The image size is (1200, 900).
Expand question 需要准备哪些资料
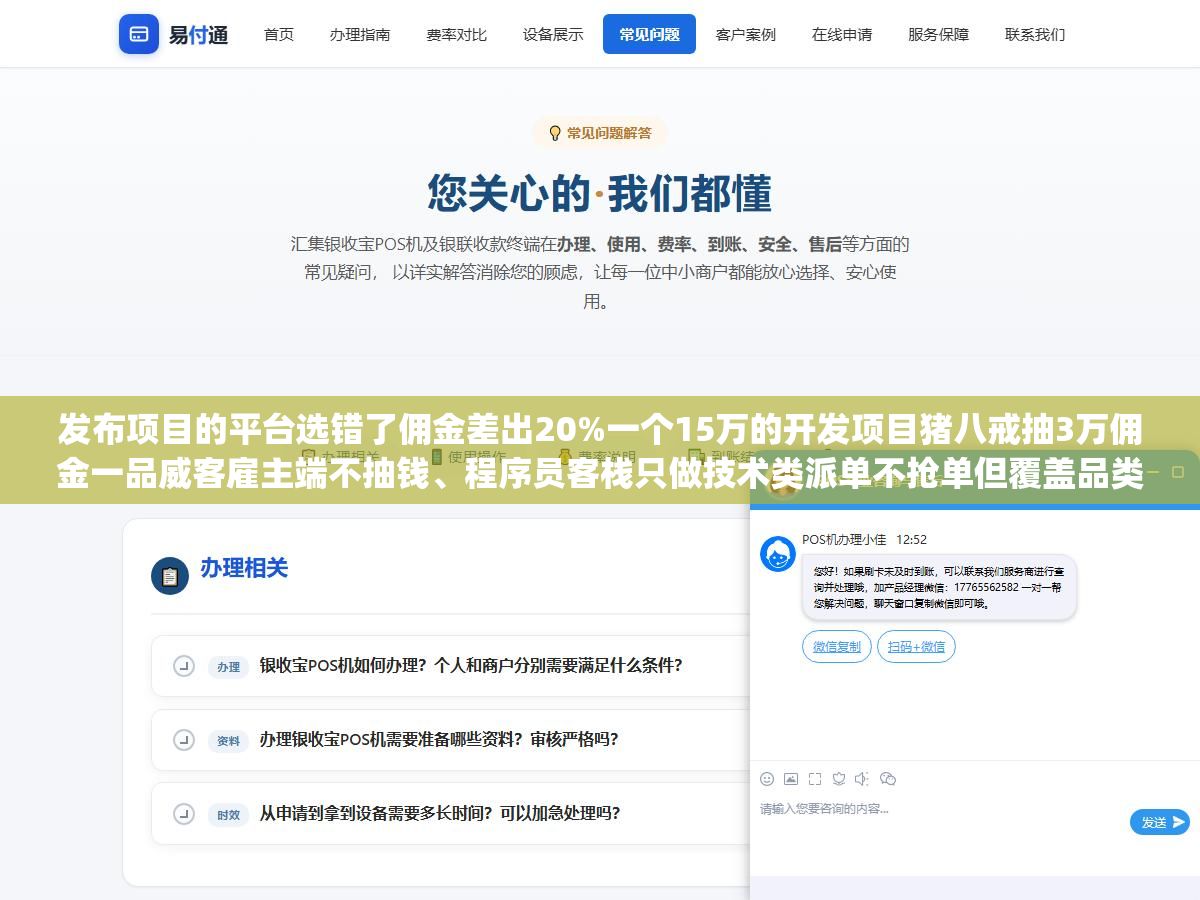(450, 740)
